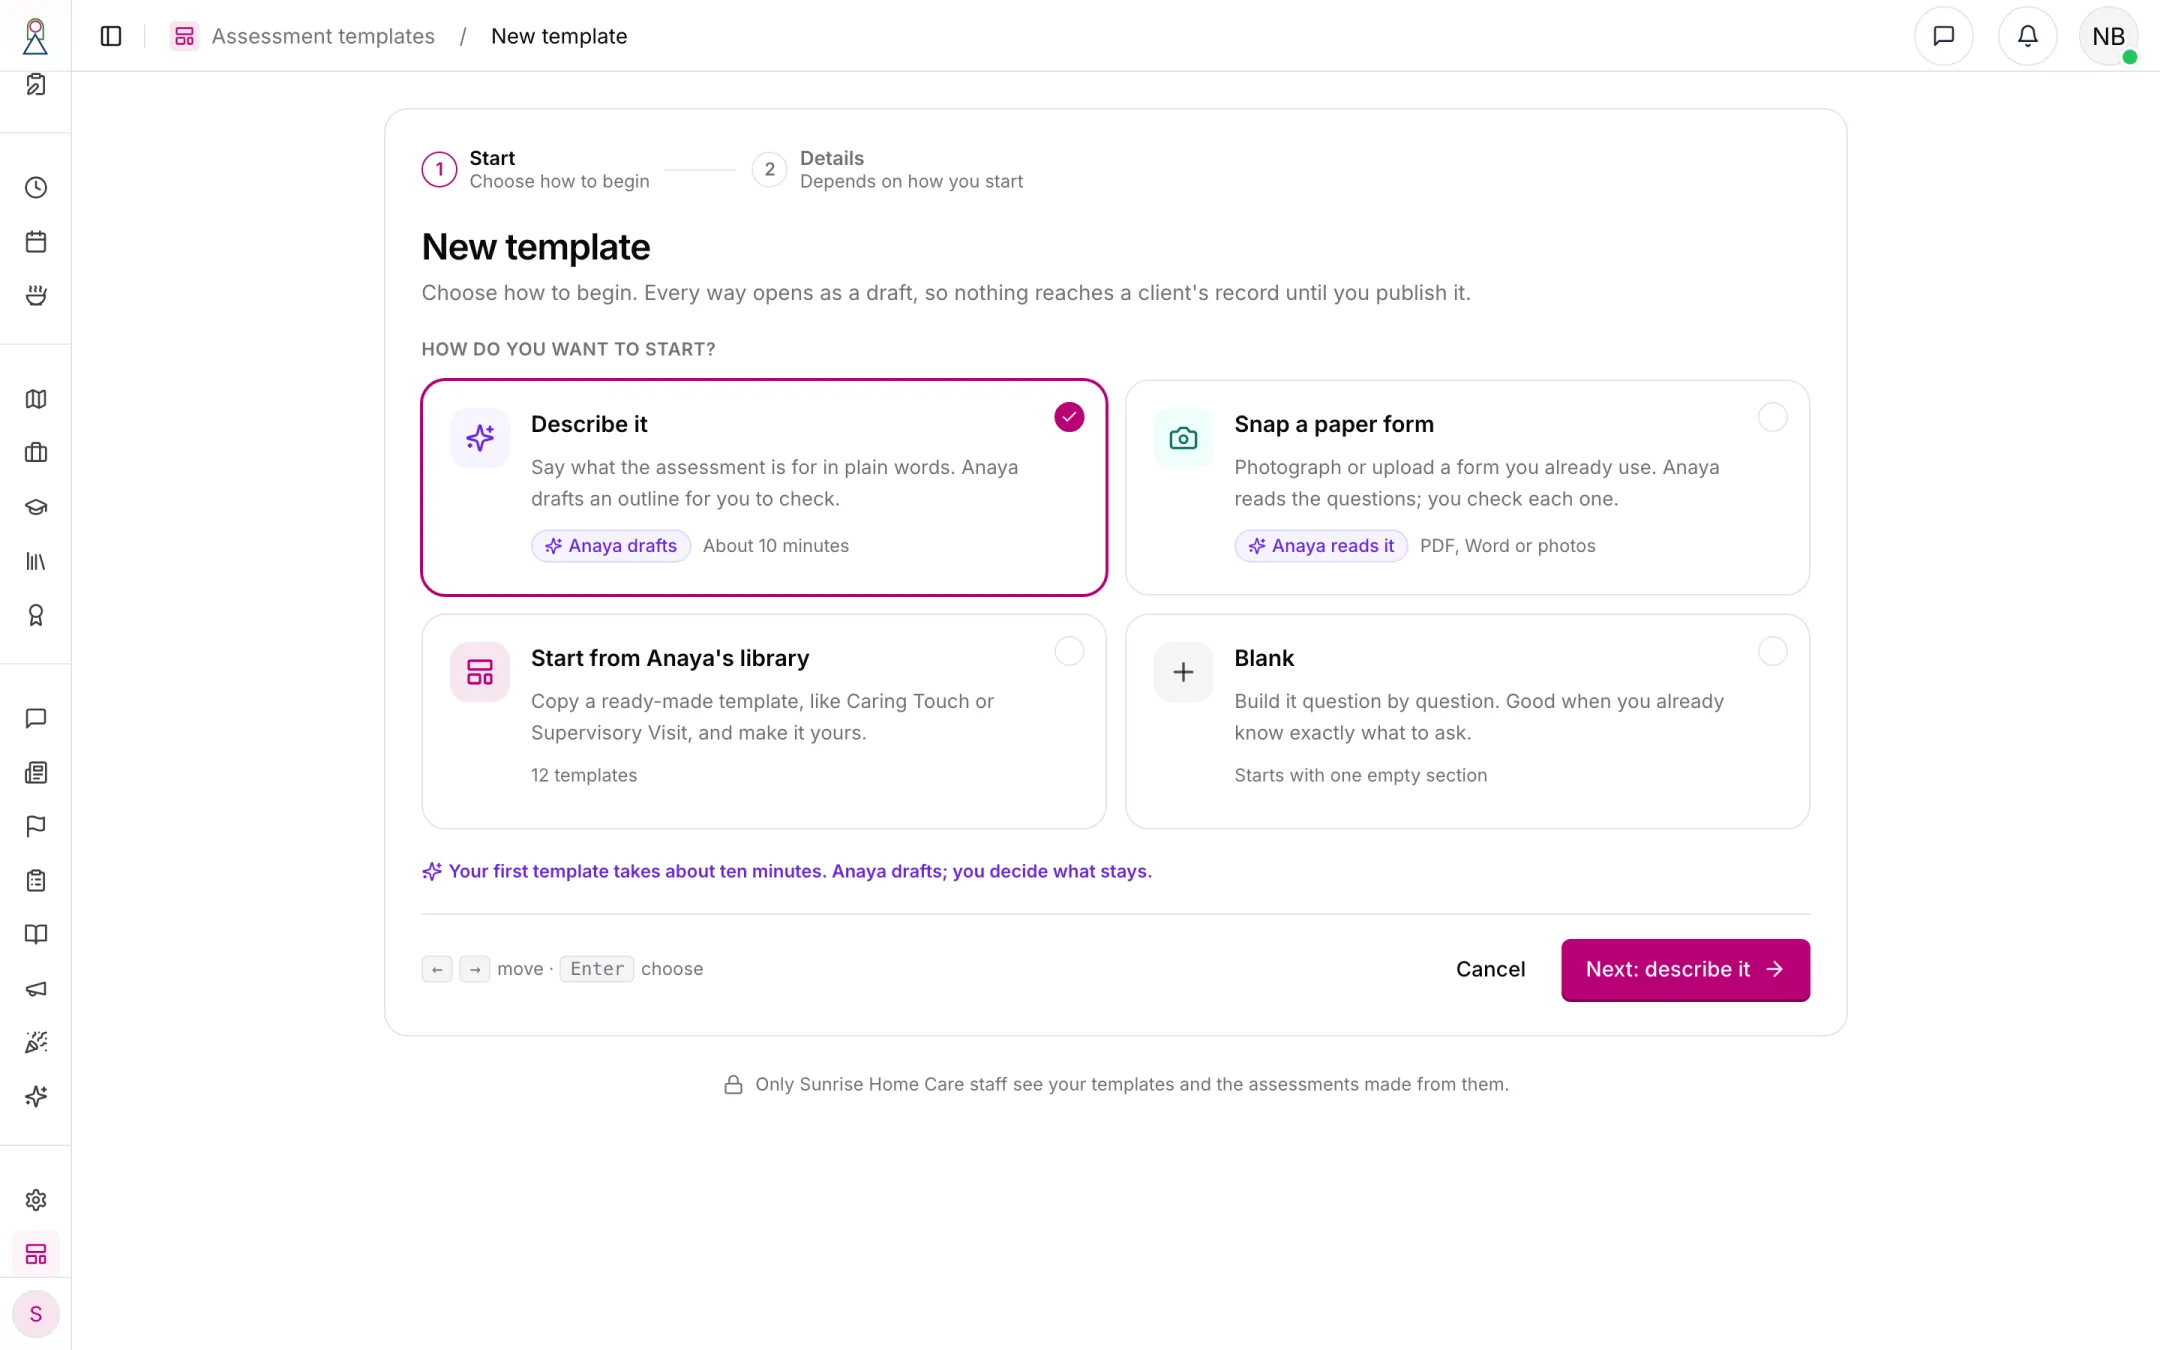Open the templates icon in sidebar bottom
Image resolution: width=2160 pixels, height=1350 pixels.
[36, 1254]
